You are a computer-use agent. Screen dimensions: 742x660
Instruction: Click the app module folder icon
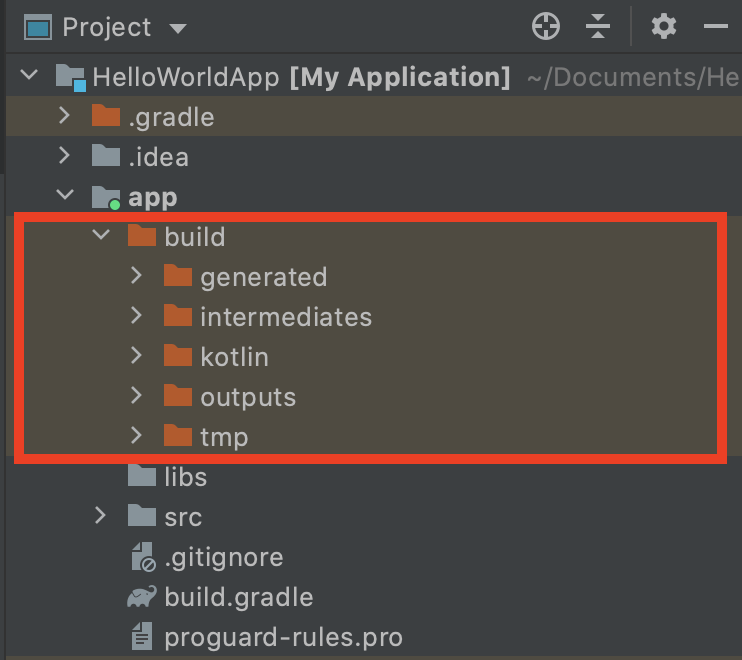tap(106, 197)
